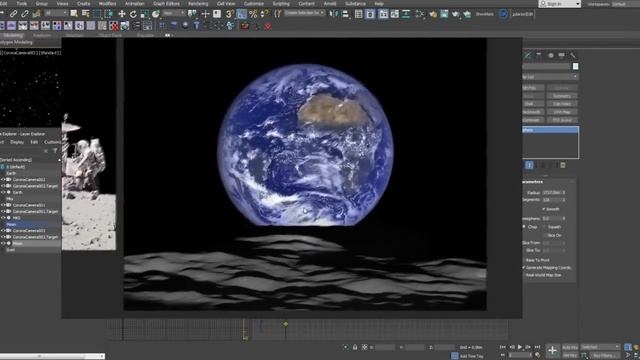
Task: Select the Move transform tool
Action: pos(122,14)
